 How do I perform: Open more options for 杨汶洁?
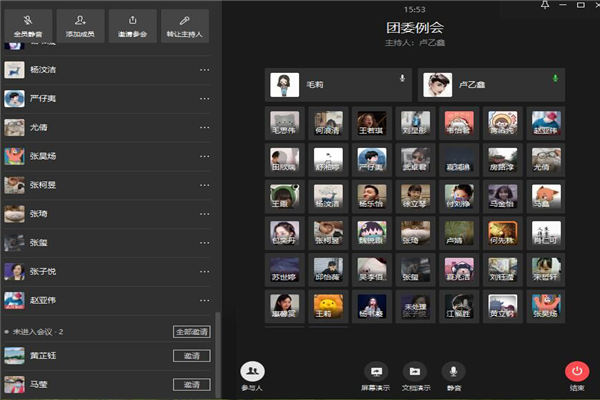[205, 70]
